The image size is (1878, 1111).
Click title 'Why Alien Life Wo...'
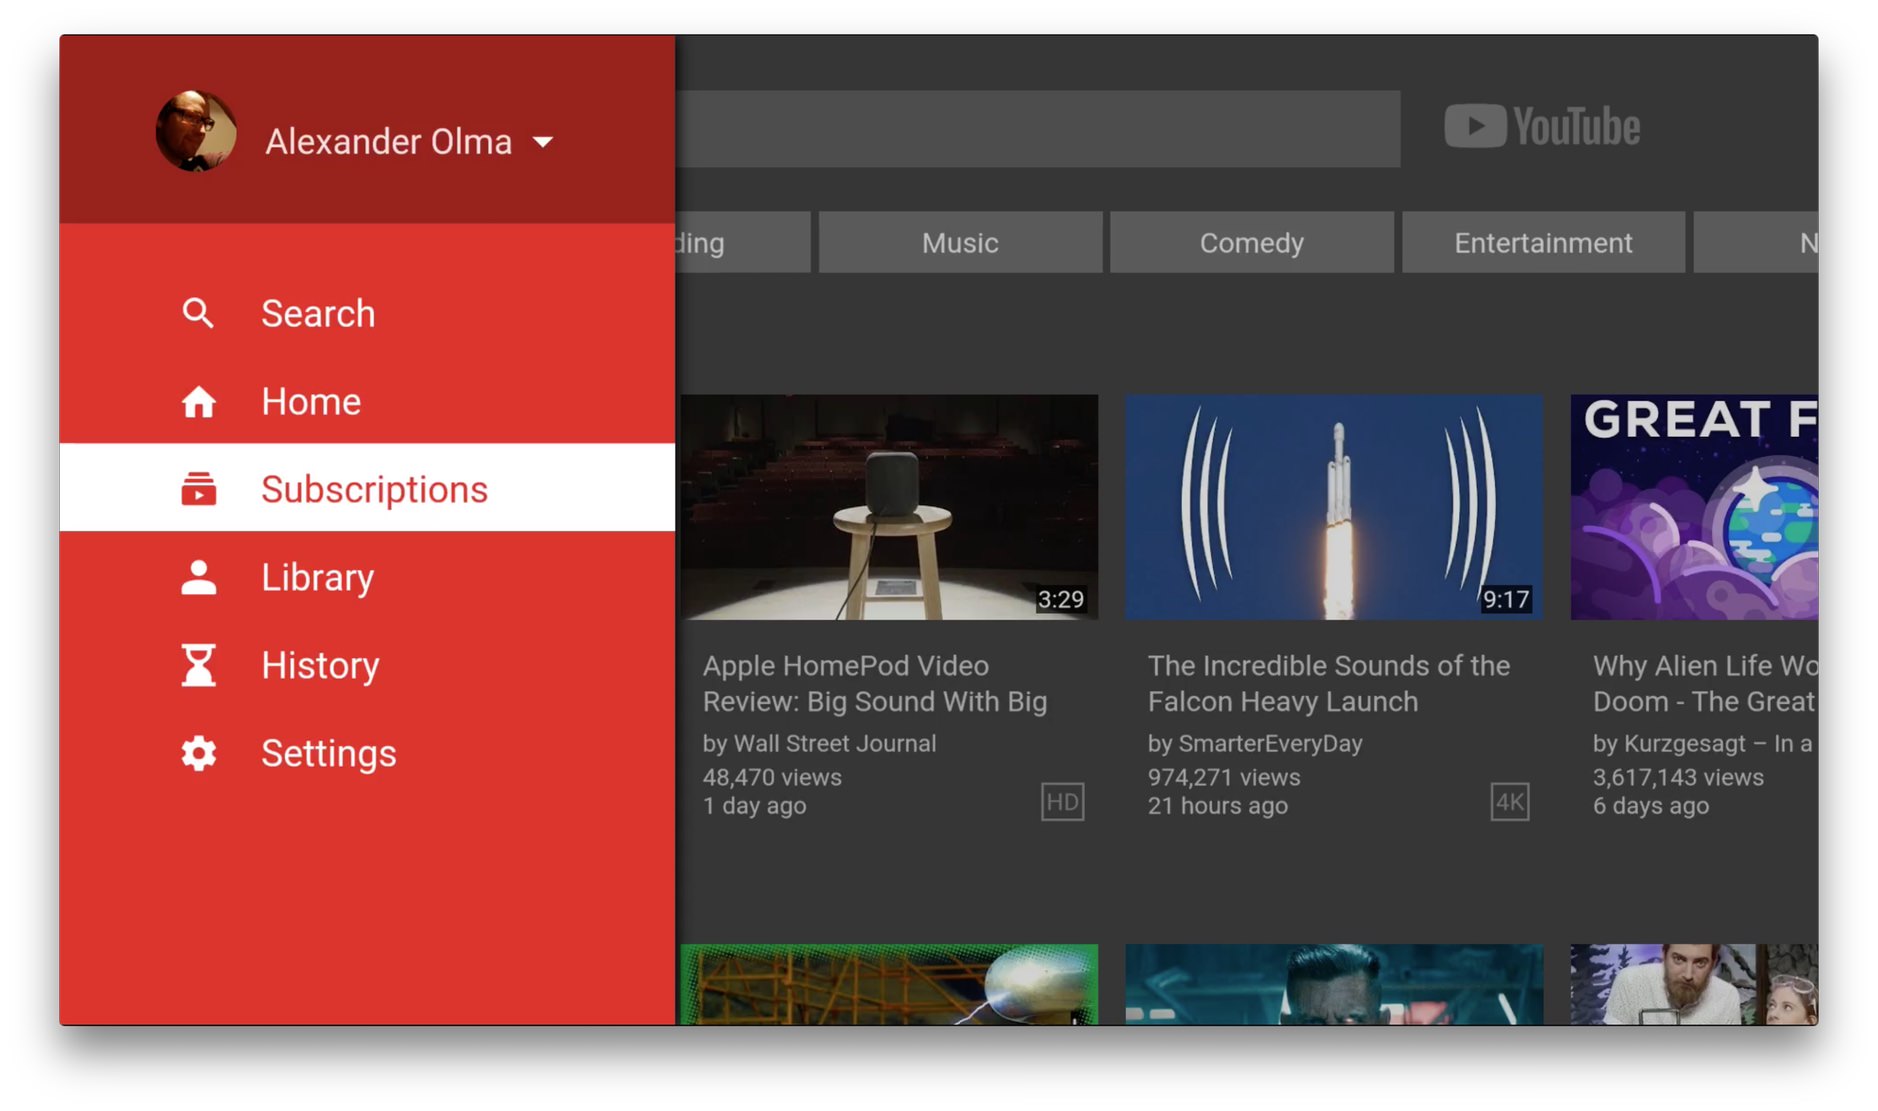click(x=1705, y=684)
